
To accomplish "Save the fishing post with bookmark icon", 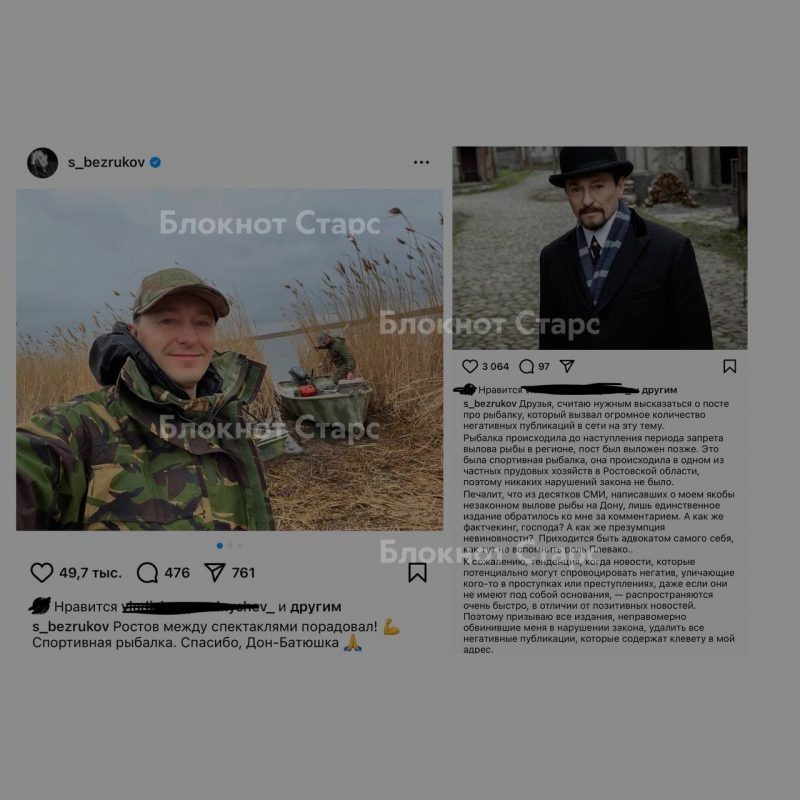I will pos(417,572).
